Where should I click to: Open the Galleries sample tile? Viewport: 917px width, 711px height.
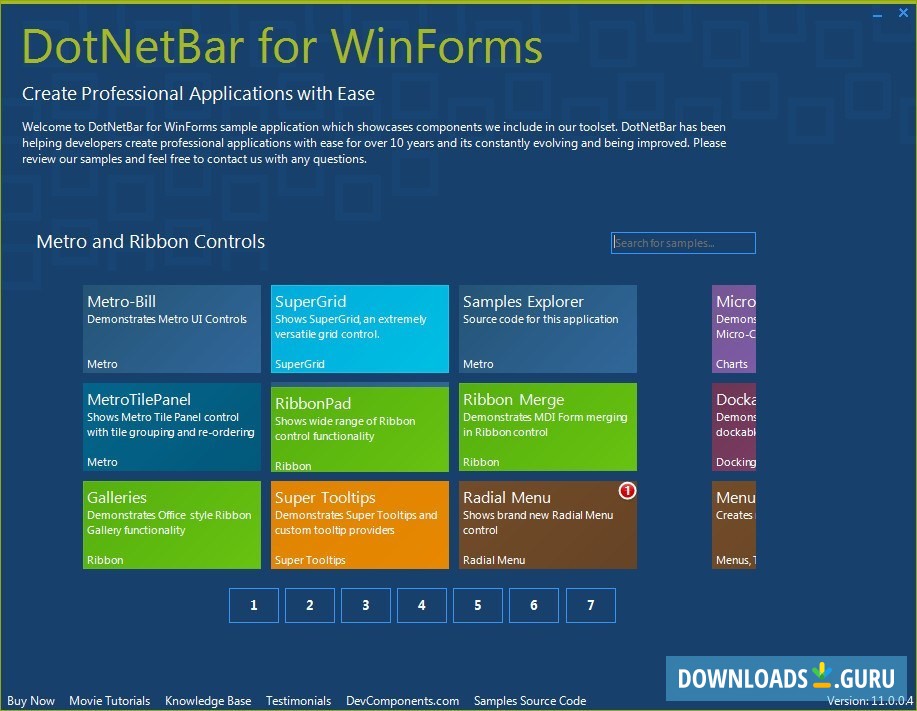(171, 525)
